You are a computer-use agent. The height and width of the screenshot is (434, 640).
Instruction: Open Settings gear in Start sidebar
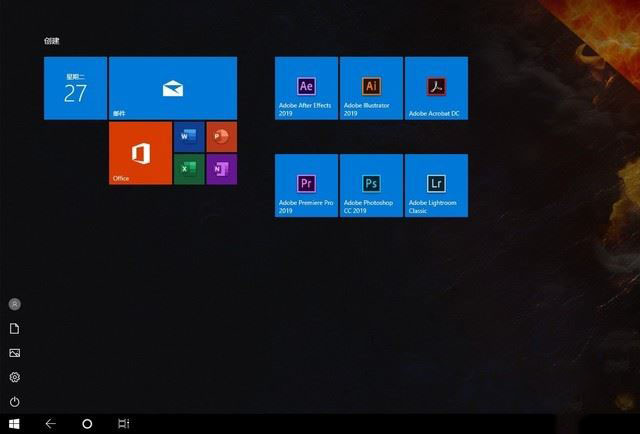tap(15, 377)
